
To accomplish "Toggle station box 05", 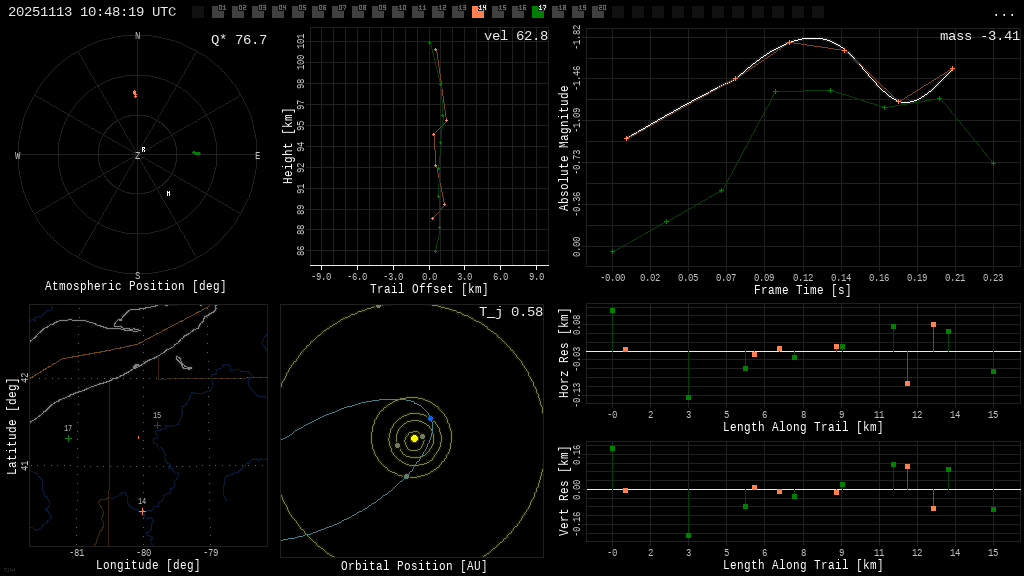I will (x=298, y=12).
